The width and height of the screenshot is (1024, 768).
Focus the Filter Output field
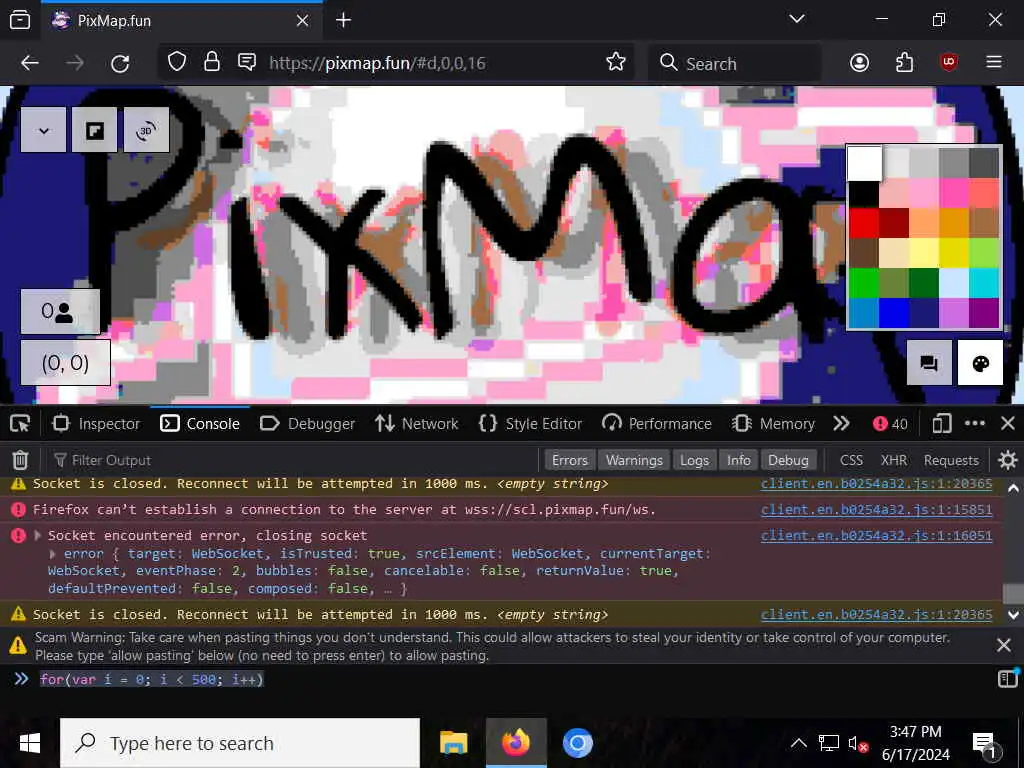[294, 460]
